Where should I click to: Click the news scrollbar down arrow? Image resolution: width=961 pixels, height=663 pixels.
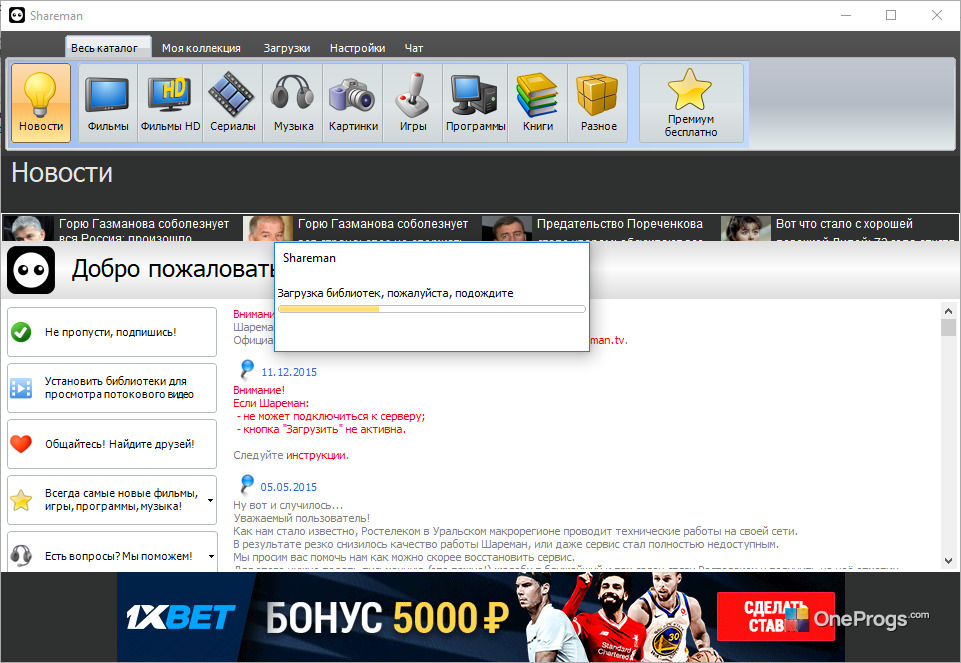click(948, 560)
